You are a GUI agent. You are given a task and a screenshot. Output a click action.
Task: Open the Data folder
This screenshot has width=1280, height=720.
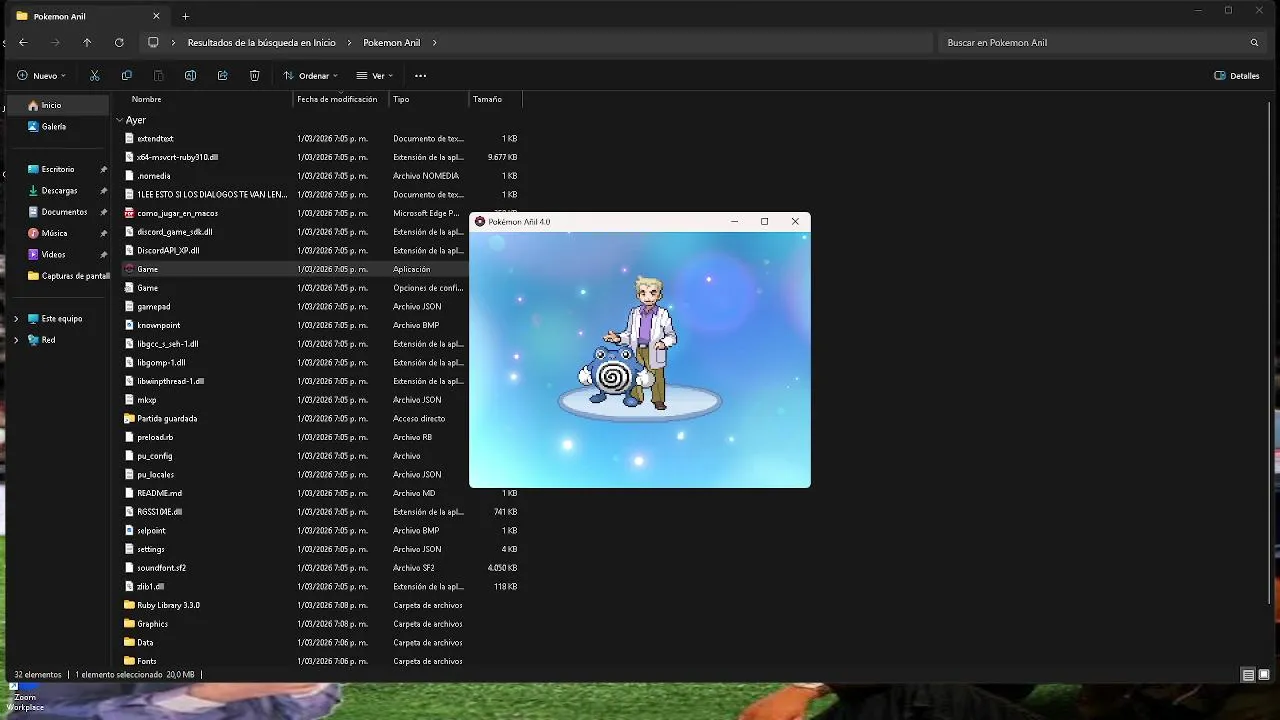click(x=145, y=643)
